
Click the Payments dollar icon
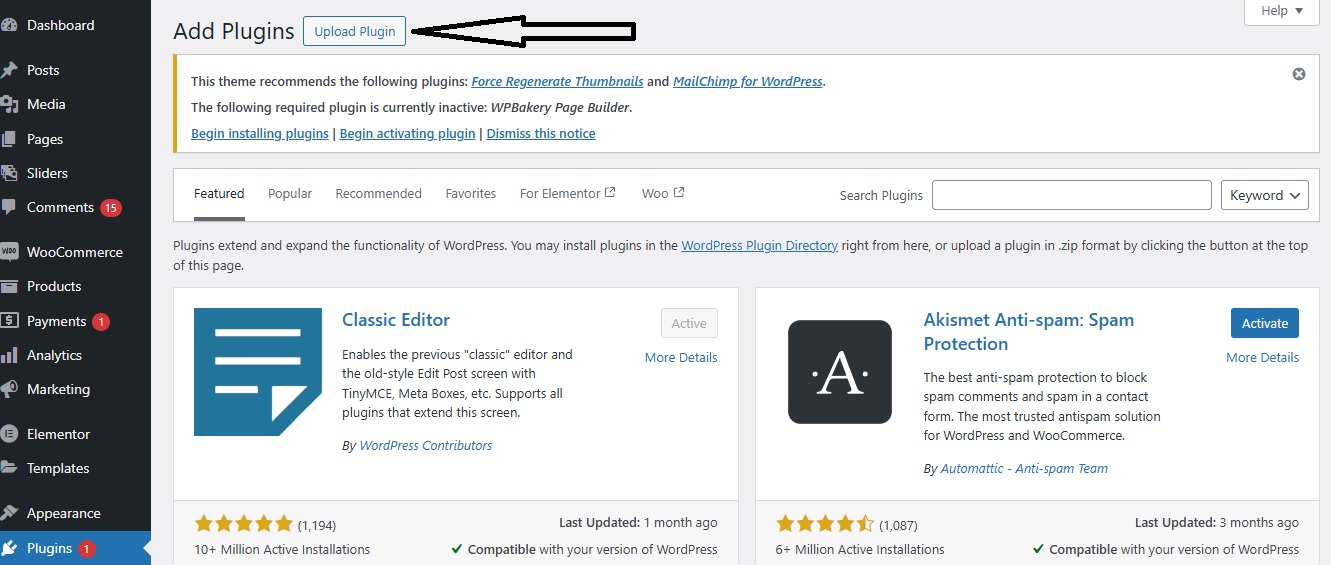click(x=9, y=321)
